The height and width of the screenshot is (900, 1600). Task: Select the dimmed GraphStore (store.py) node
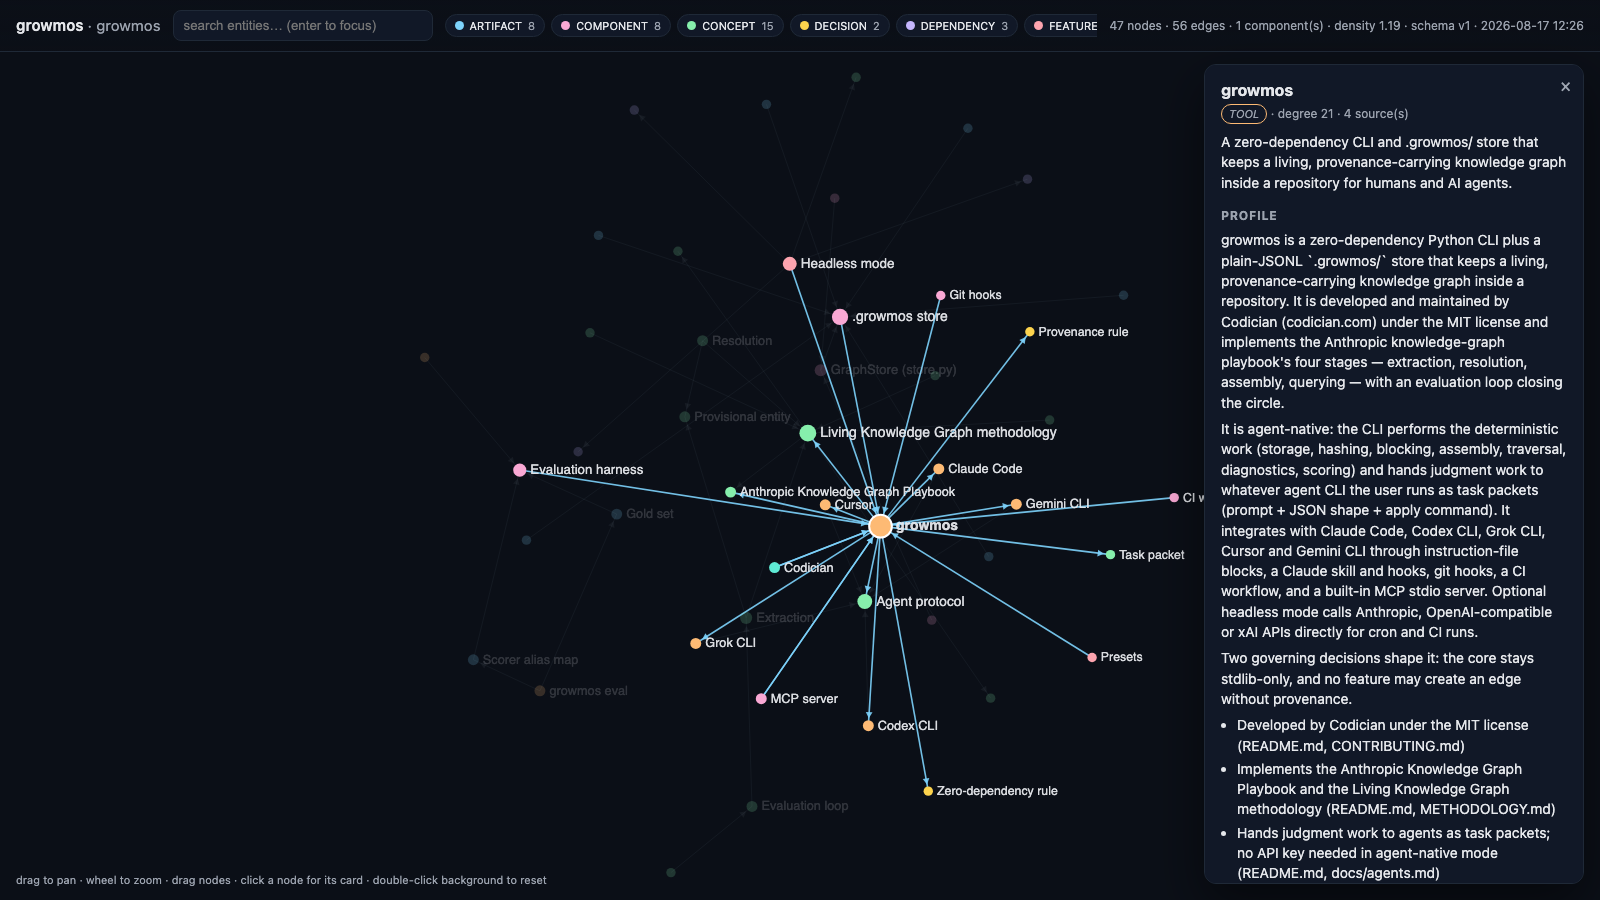click(821, 370)
